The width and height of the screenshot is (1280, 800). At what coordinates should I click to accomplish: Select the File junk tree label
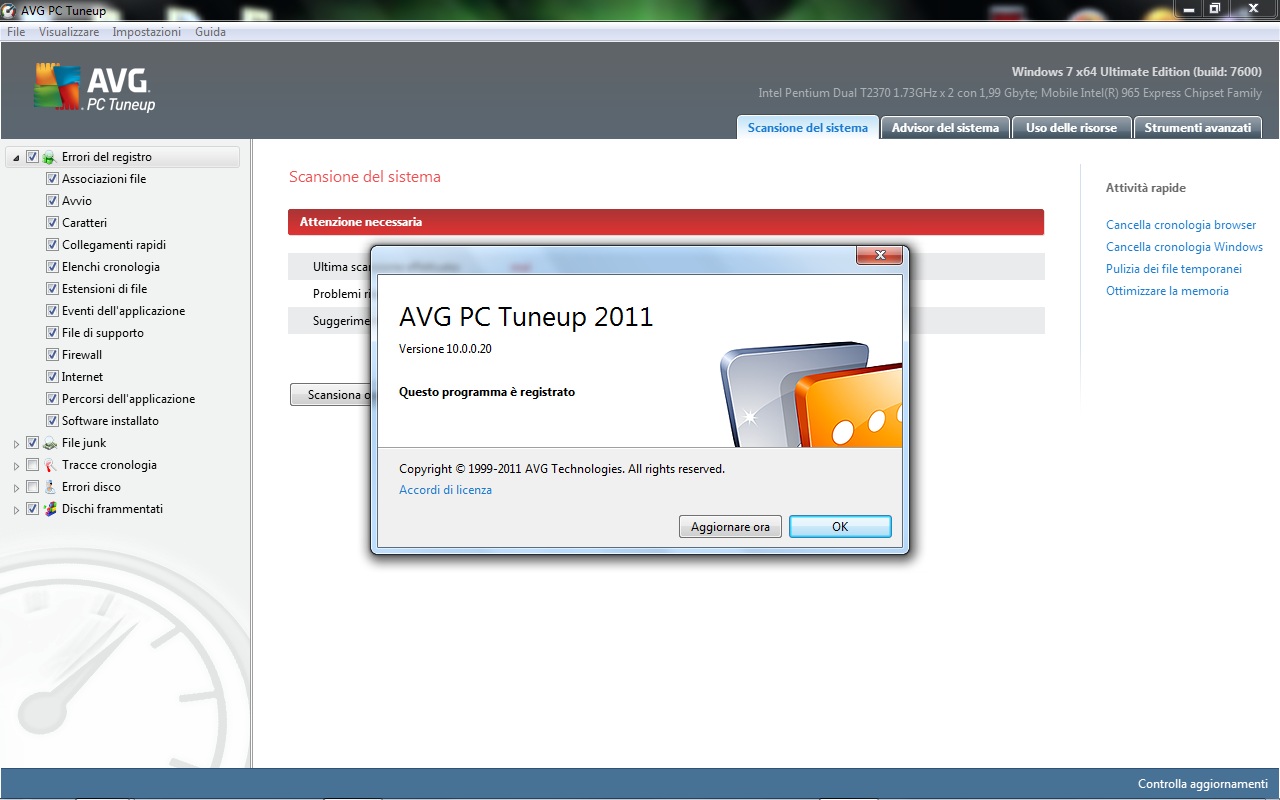pyautogui.click(x=84, y=443)
